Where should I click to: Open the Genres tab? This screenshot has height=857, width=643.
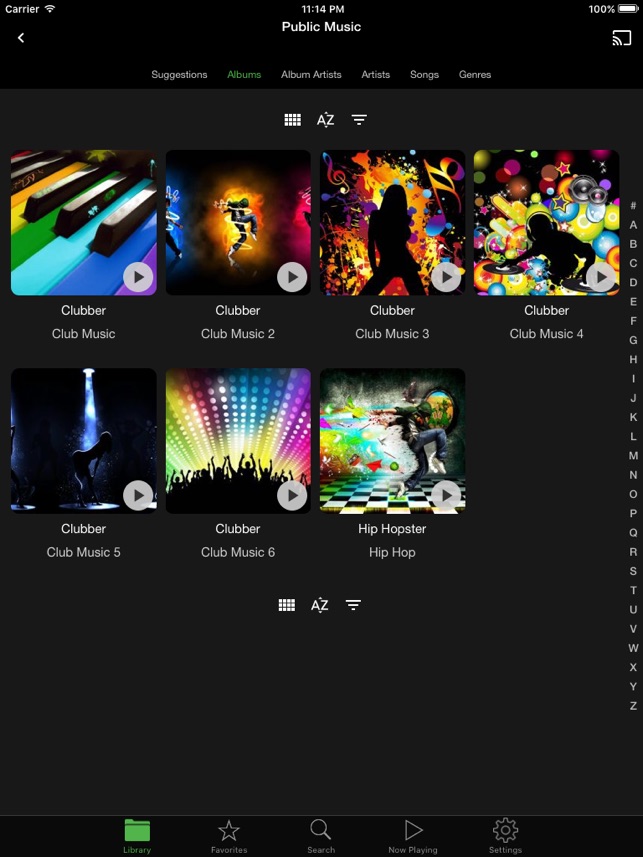point(475,75)
